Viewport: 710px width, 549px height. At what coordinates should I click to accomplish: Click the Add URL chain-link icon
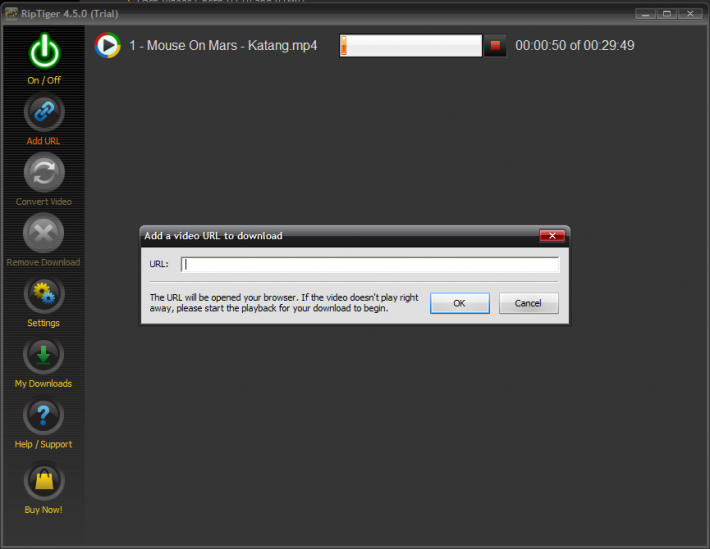tap(44, 111)
